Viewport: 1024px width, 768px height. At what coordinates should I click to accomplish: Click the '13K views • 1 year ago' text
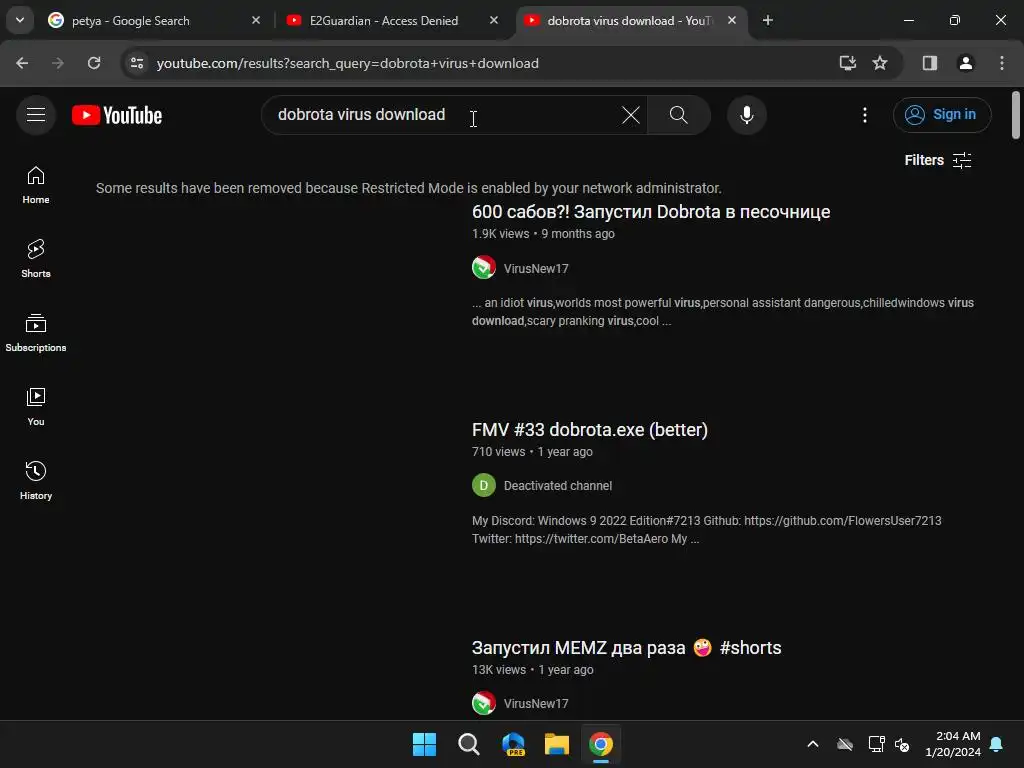(533, 670)
